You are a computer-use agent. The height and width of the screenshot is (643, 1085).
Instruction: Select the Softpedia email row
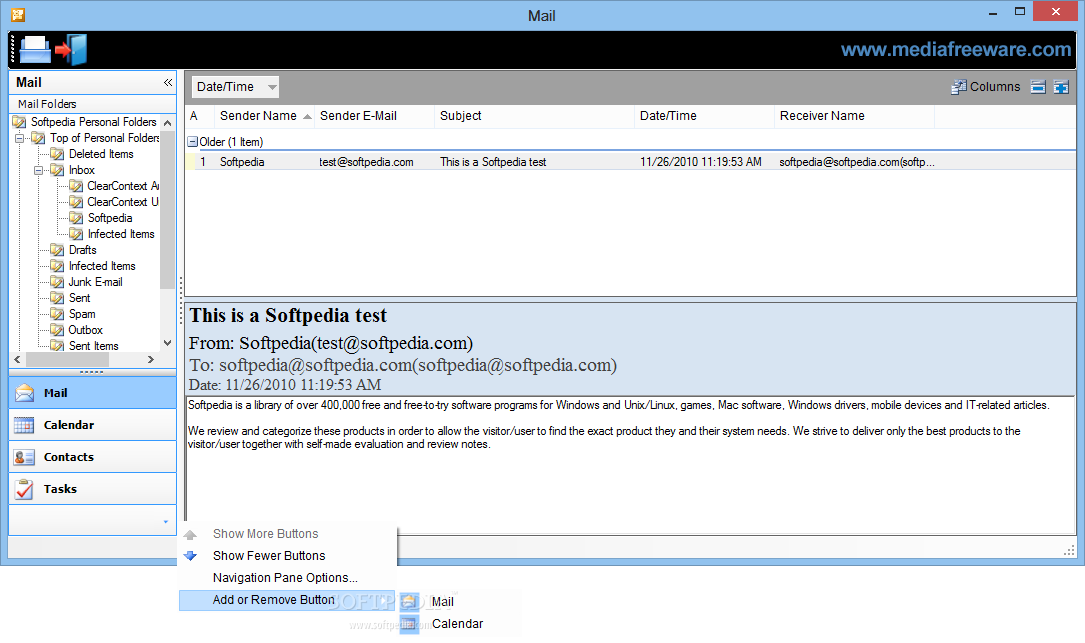(630, 162)
